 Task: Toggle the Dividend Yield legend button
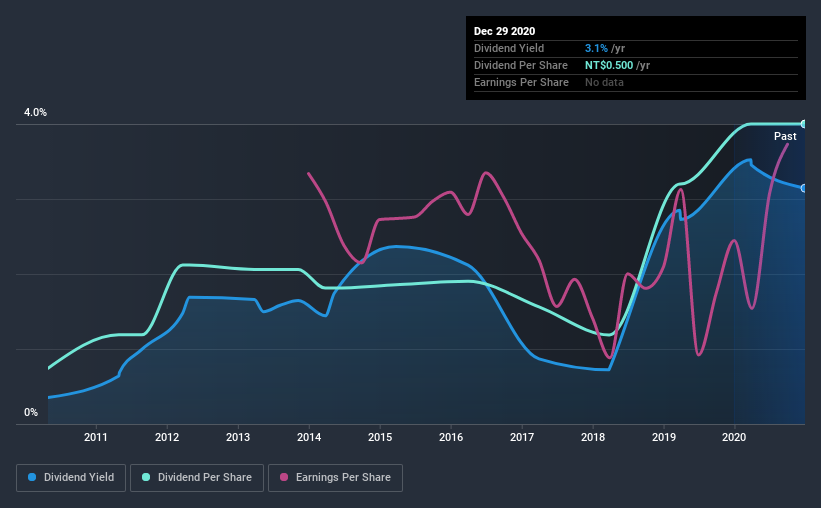click(71, 478)
